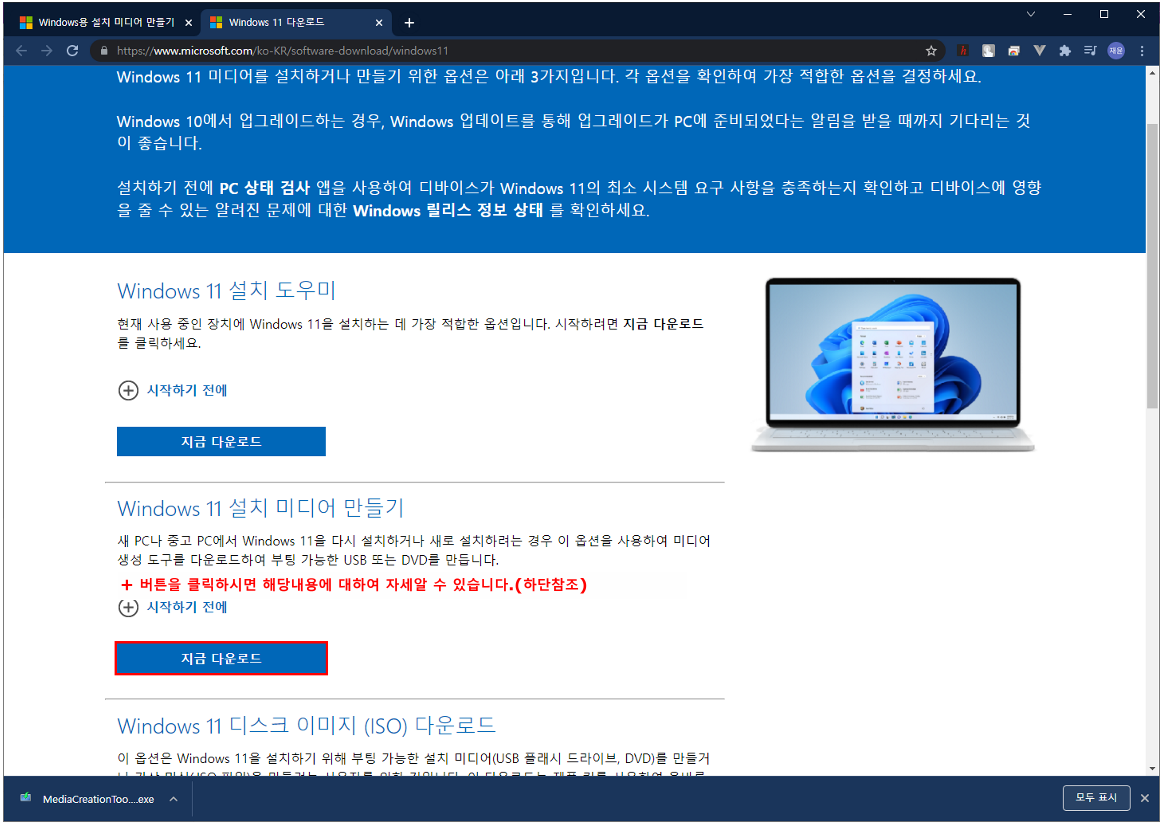This screenshot has width=1163, height=825.
Task: Expand '시작하기 전에' under 설치 미디어 만들기
Action: [x=172, y=607]
